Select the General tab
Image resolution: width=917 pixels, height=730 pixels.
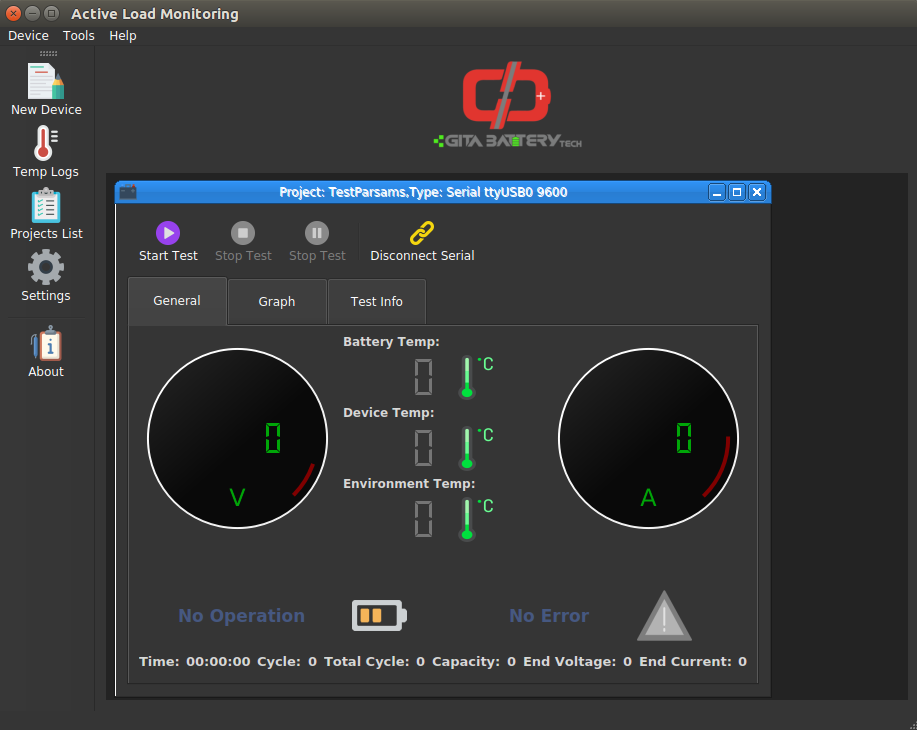[177, 300]
